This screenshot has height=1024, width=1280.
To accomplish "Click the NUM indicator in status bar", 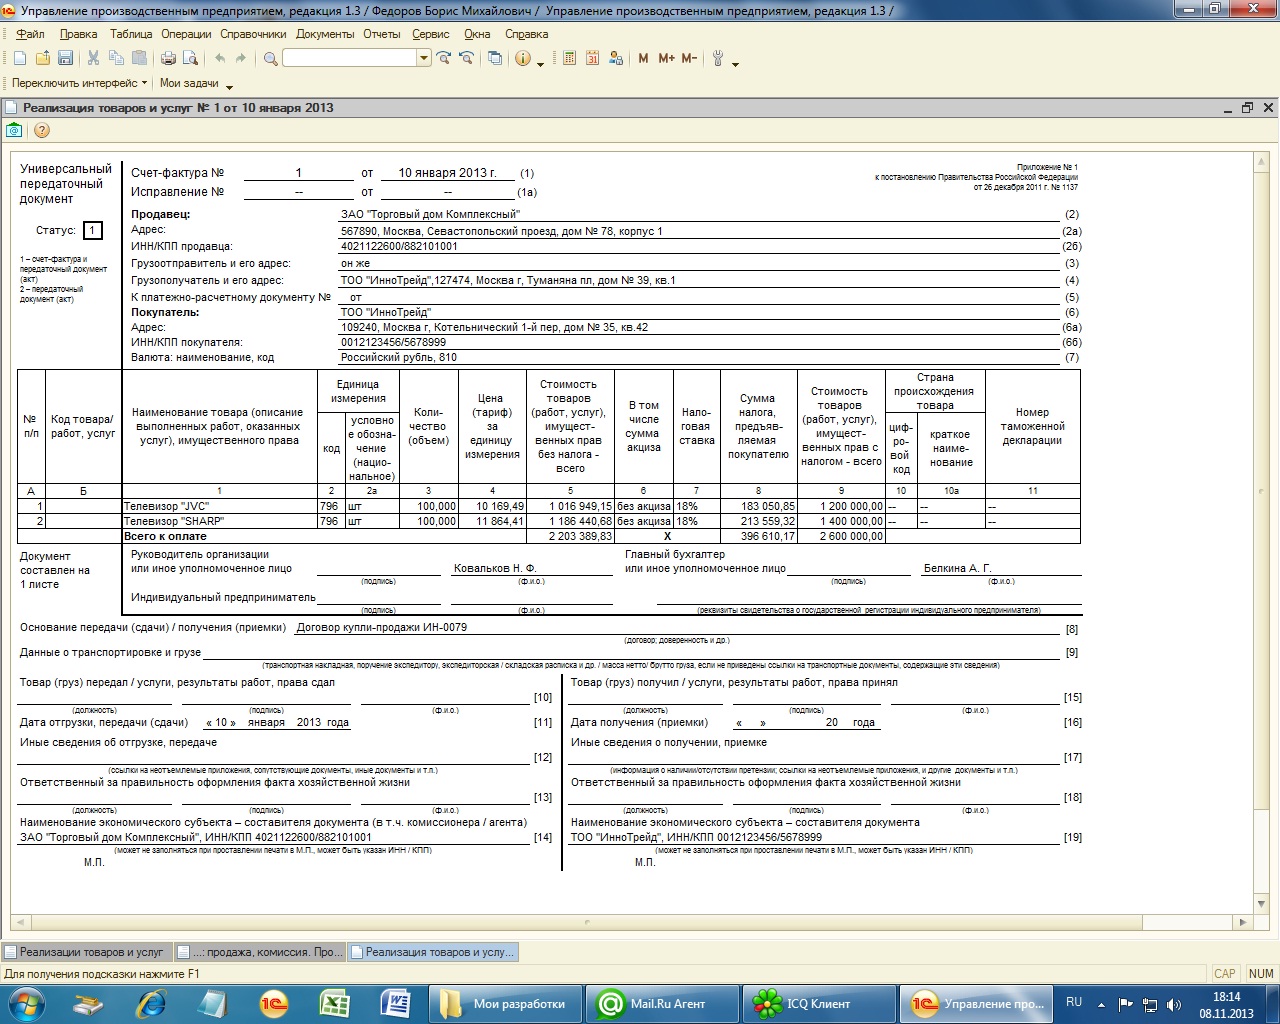I will click(1261, 973).
